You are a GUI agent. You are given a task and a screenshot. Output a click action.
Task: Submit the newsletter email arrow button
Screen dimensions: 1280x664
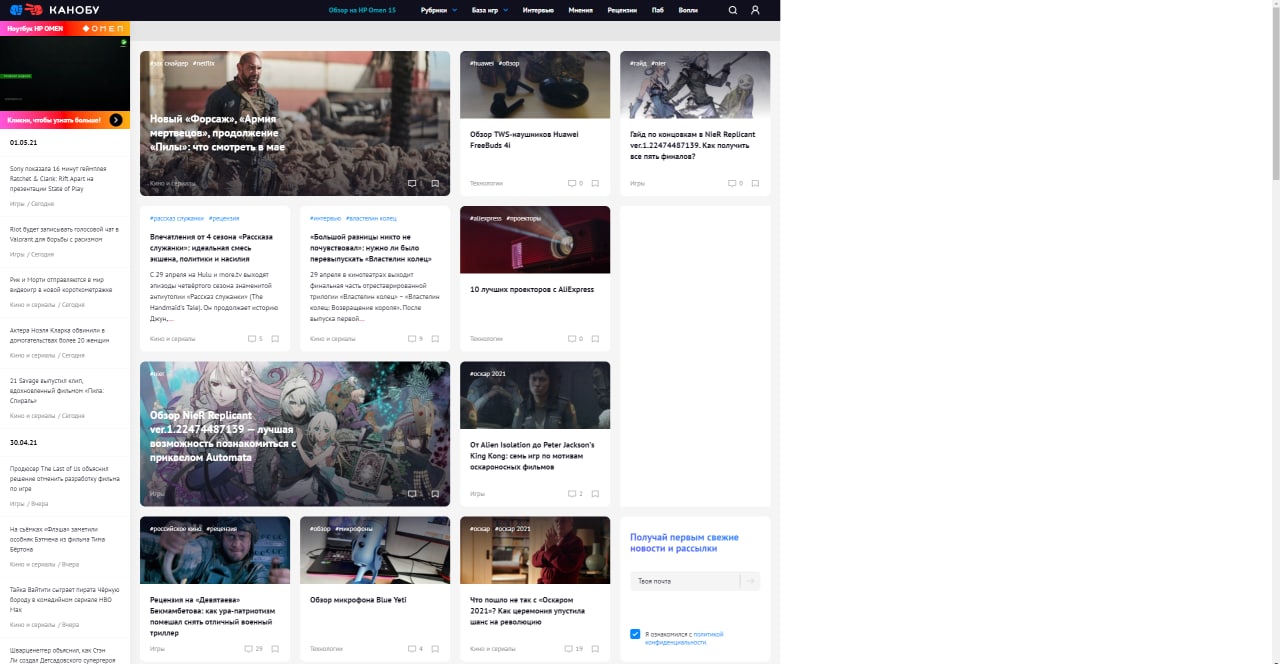pos(749,581)
